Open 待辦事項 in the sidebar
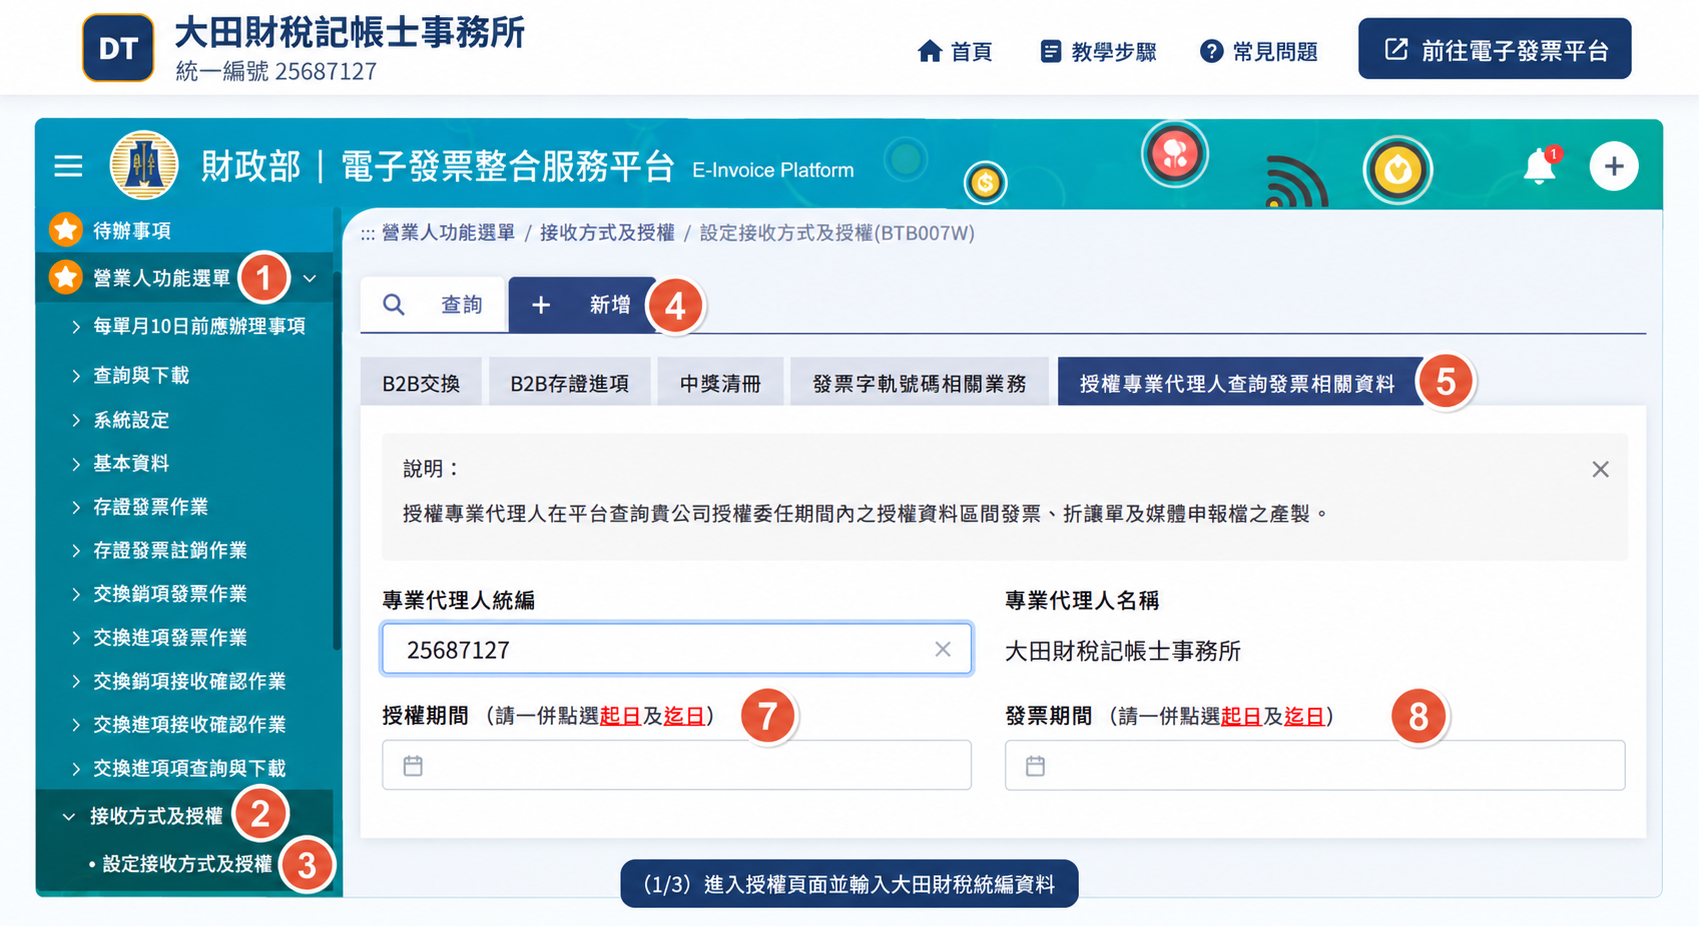 [x=132, y=231]
